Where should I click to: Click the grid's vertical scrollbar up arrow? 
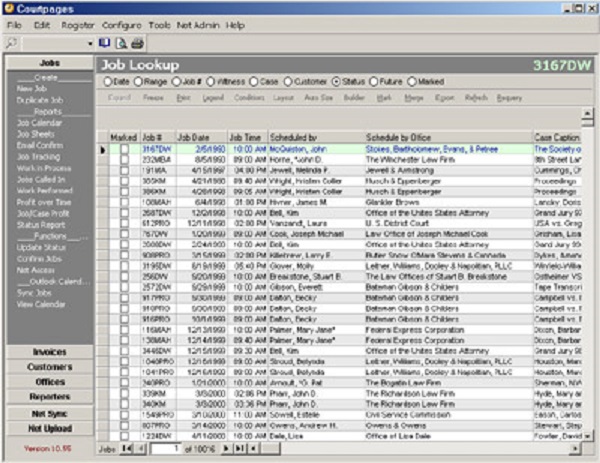point(587,113)
